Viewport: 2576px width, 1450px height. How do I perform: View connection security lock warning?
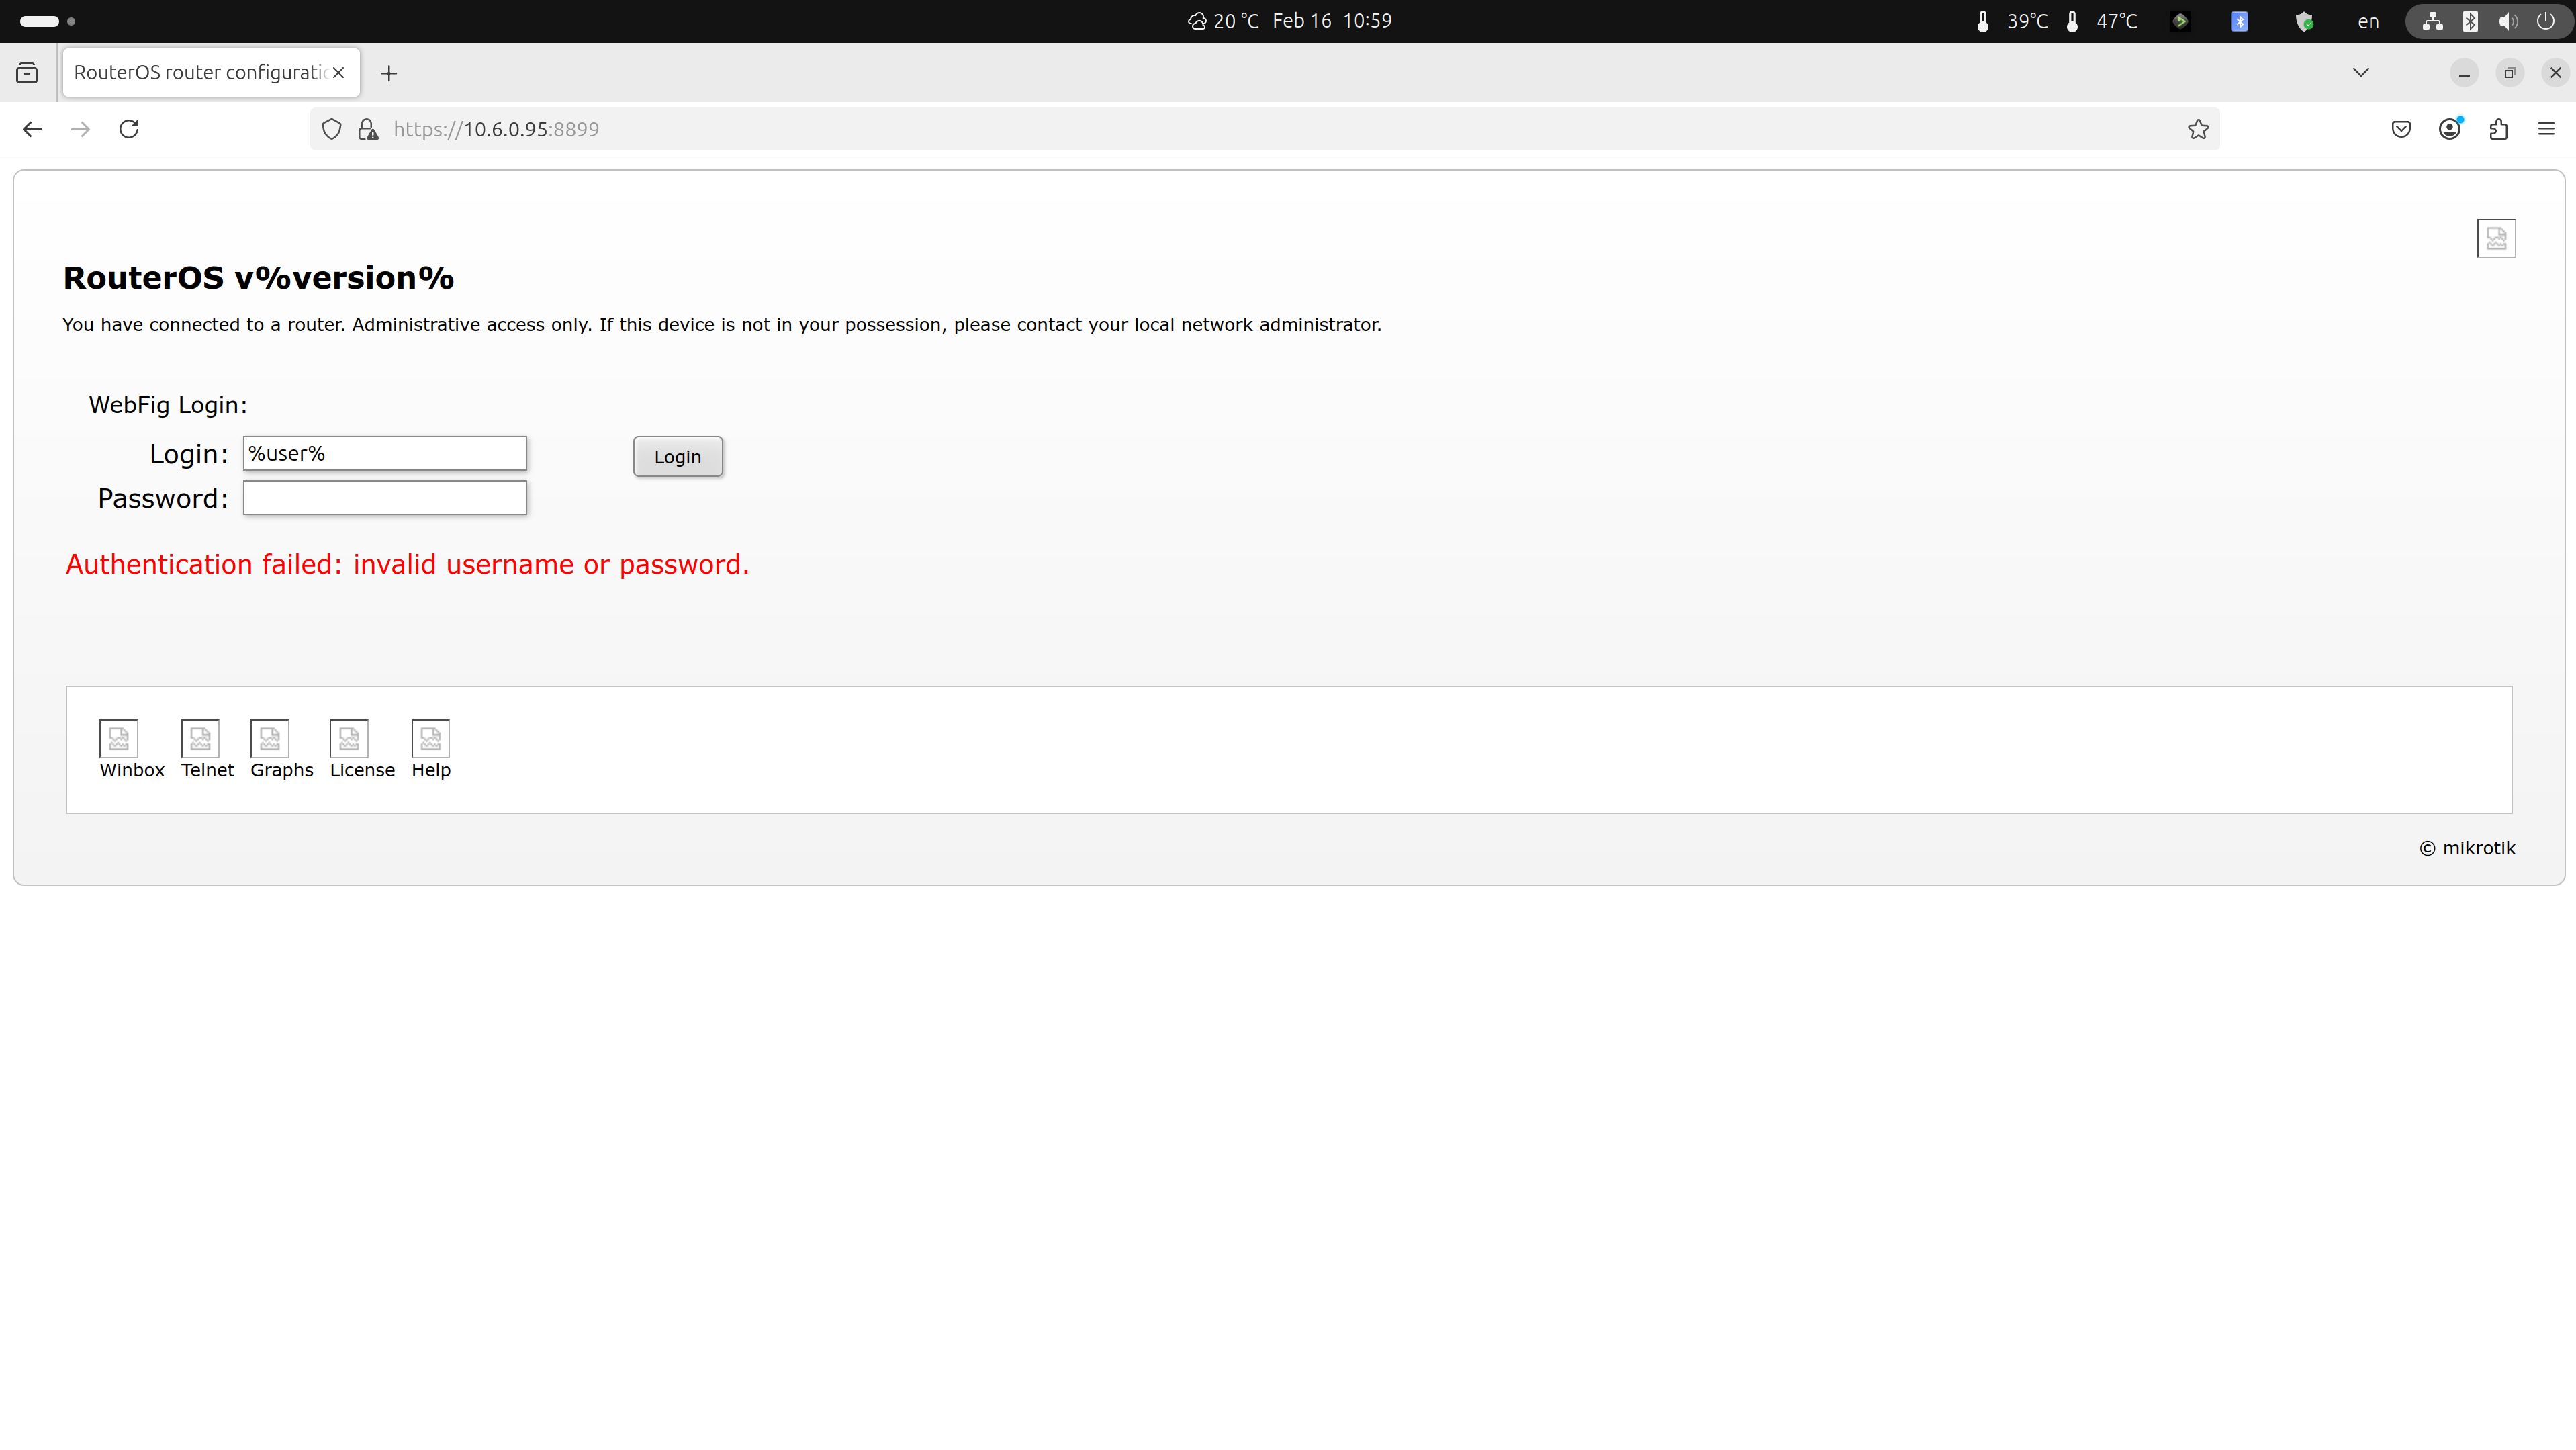tap(368, 129)
